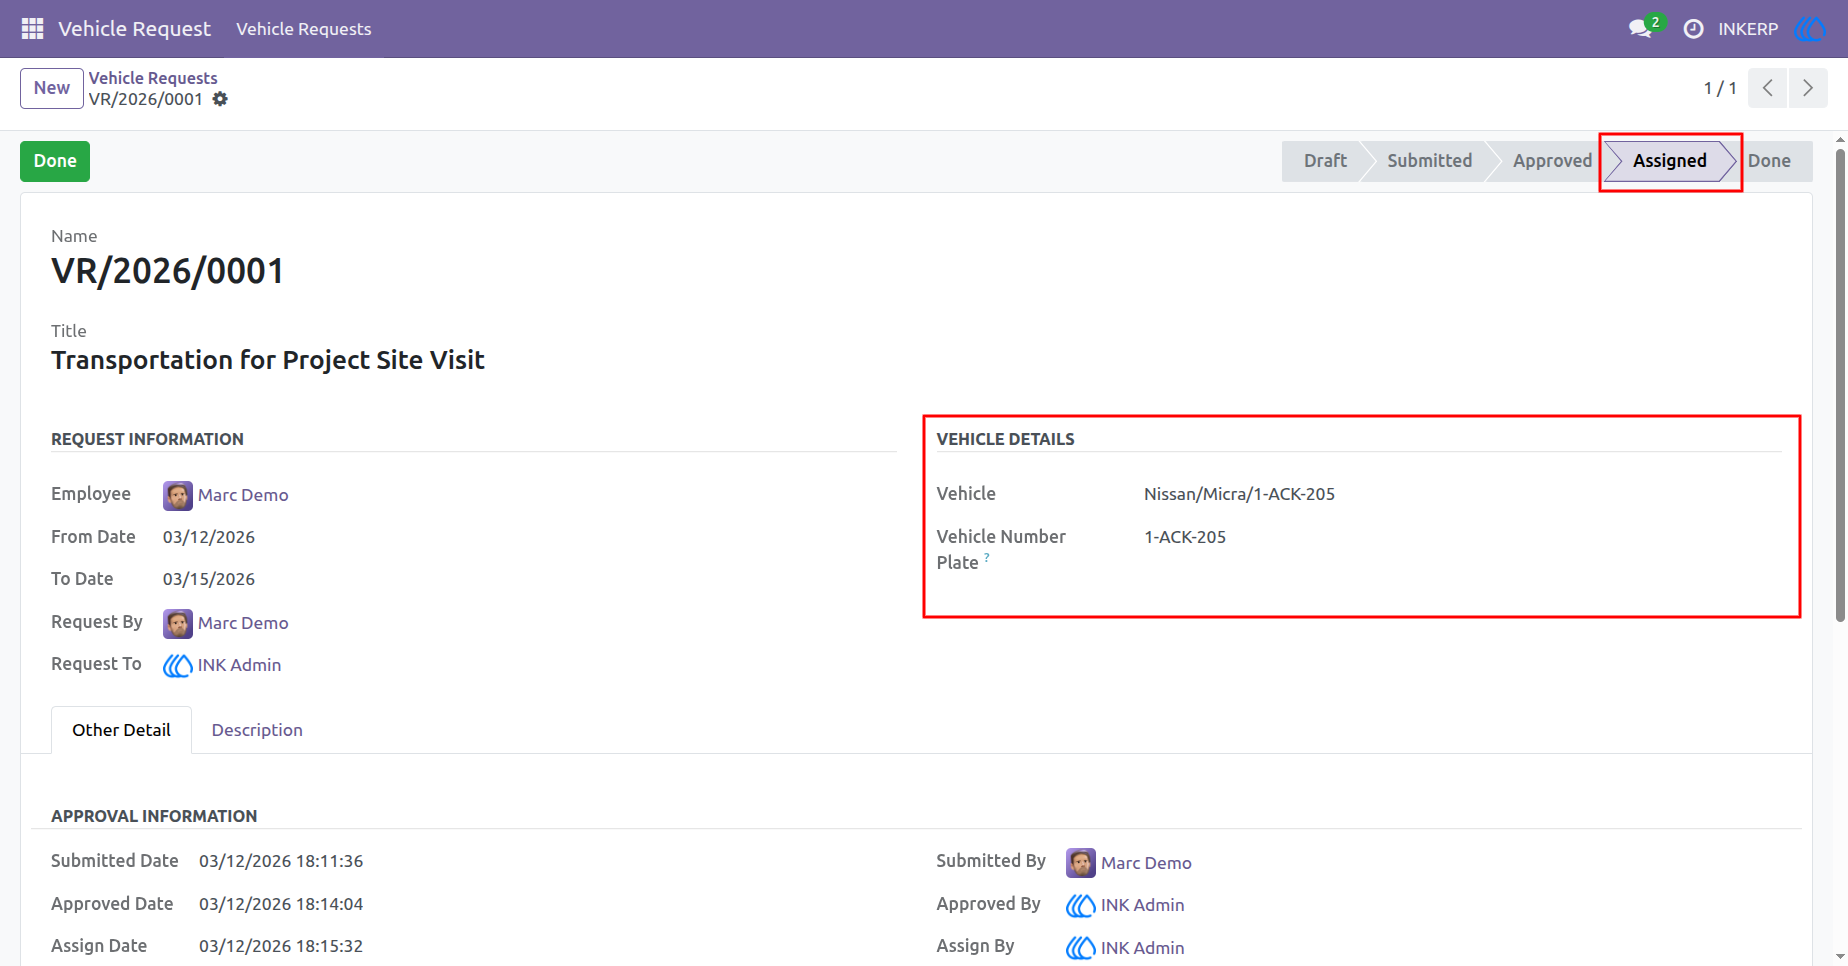
Task: Follow the Vehicle Requests breadcrumb link
Action: coord(153,78)
